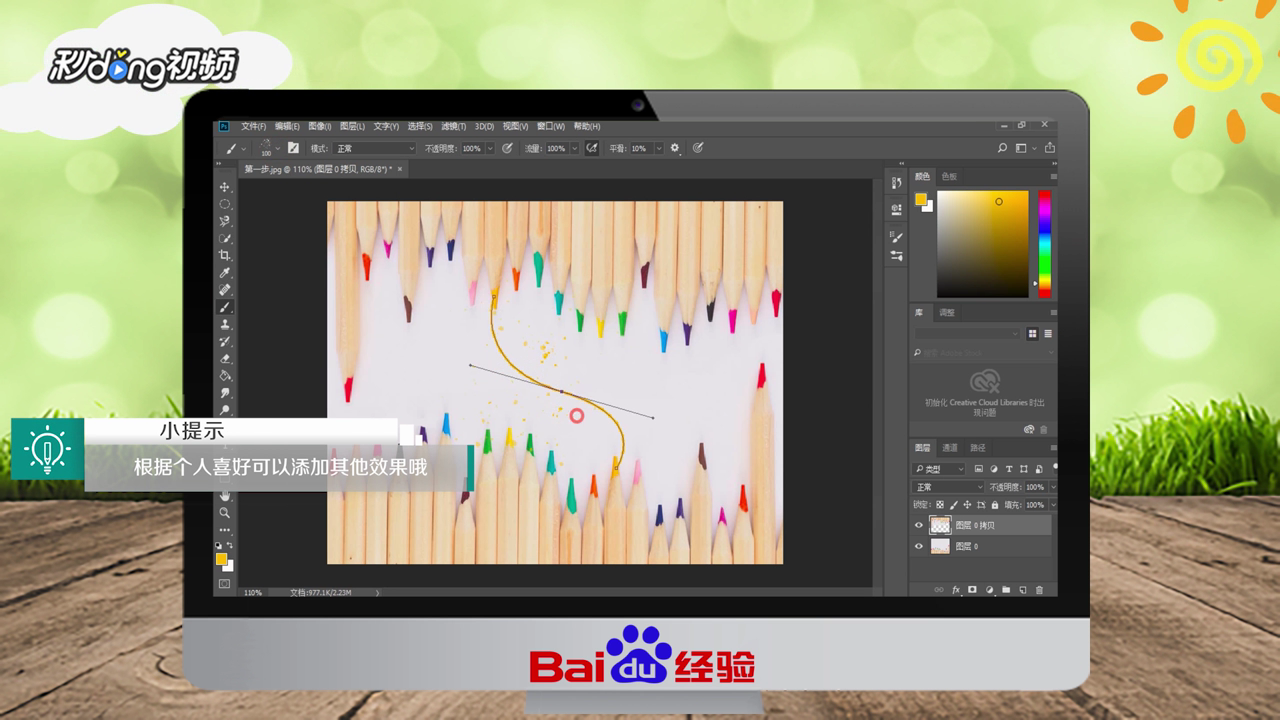Click the share icon at top right

[x=1050, y=148]
